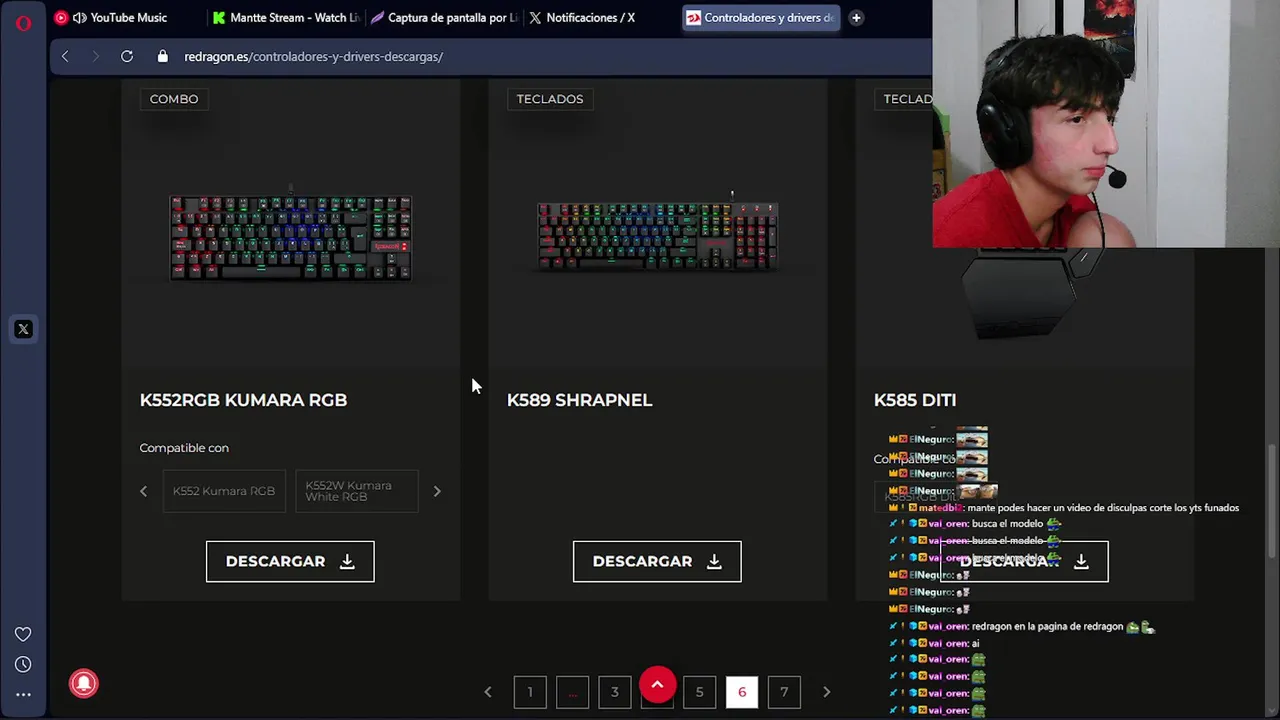1280x720 pixels.
Task: Switch to the Captura de pantalla tab
Action: 443,17
